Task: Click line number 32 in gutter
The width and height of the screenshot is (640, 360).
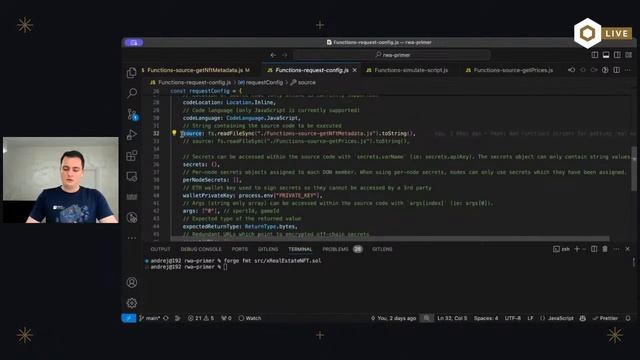Action: 156,133
